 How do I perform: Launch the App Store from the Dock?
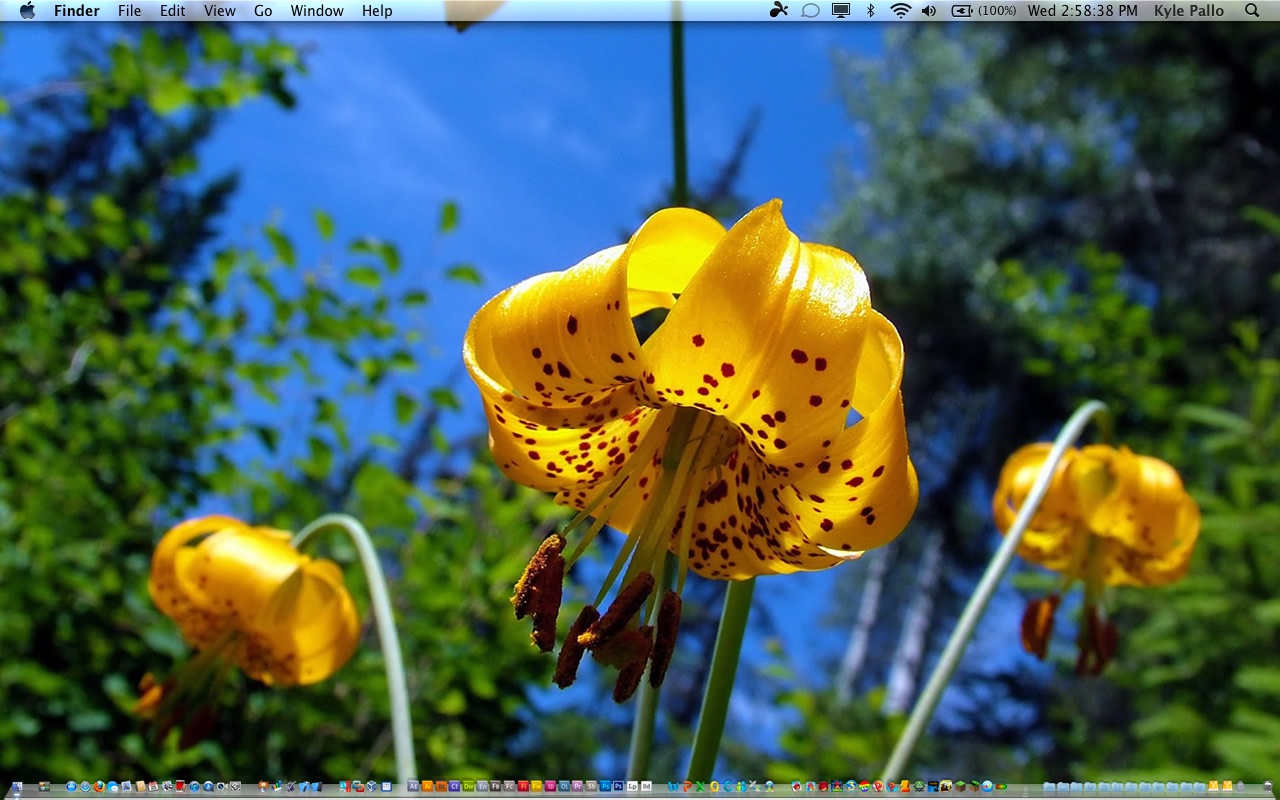pyautogui.click(x=71, y=786)
